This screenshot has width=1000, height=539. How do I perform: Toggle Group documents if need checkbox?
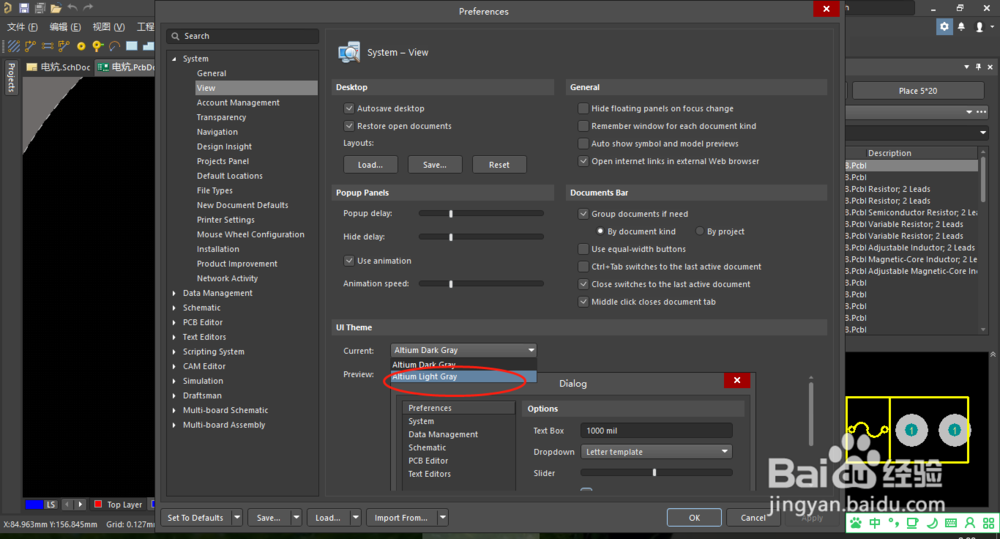(x=583, y=214)
